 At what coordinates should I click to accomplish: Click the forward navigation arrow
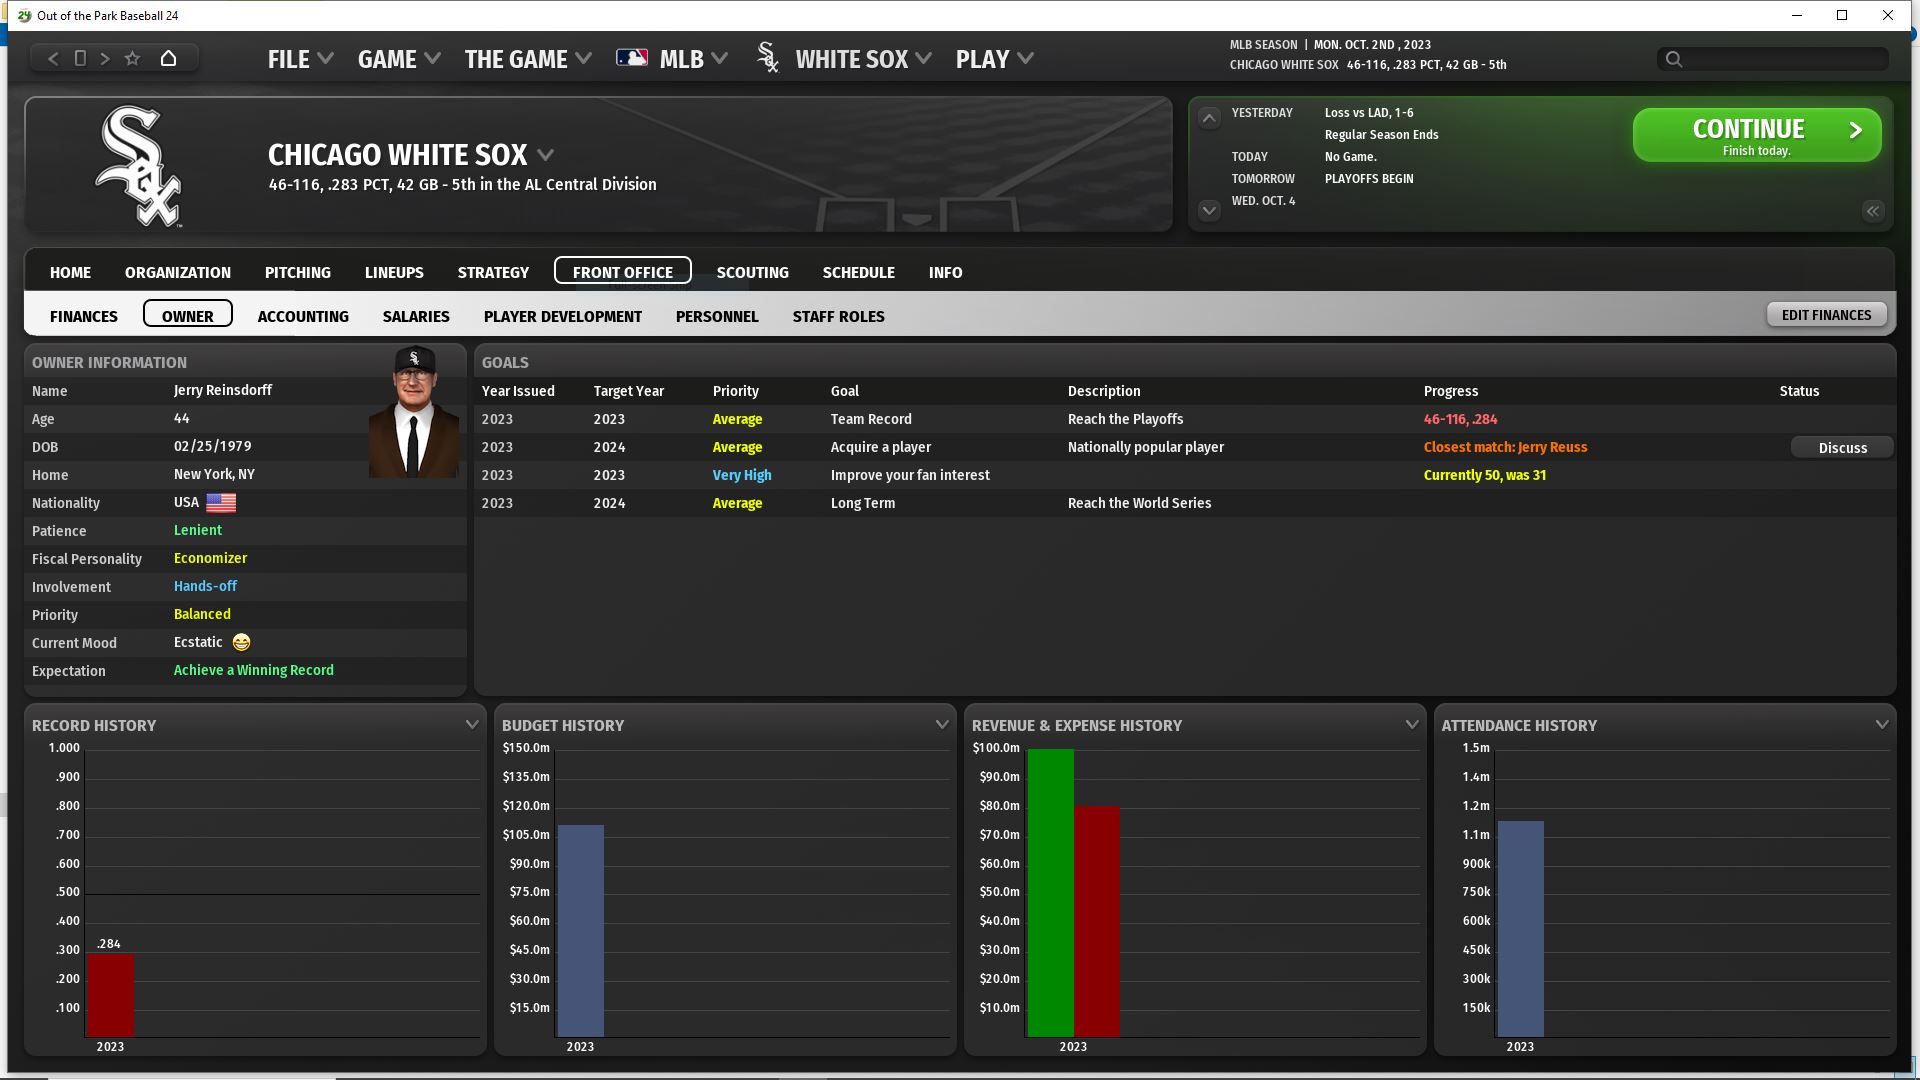tap(105, 59)
